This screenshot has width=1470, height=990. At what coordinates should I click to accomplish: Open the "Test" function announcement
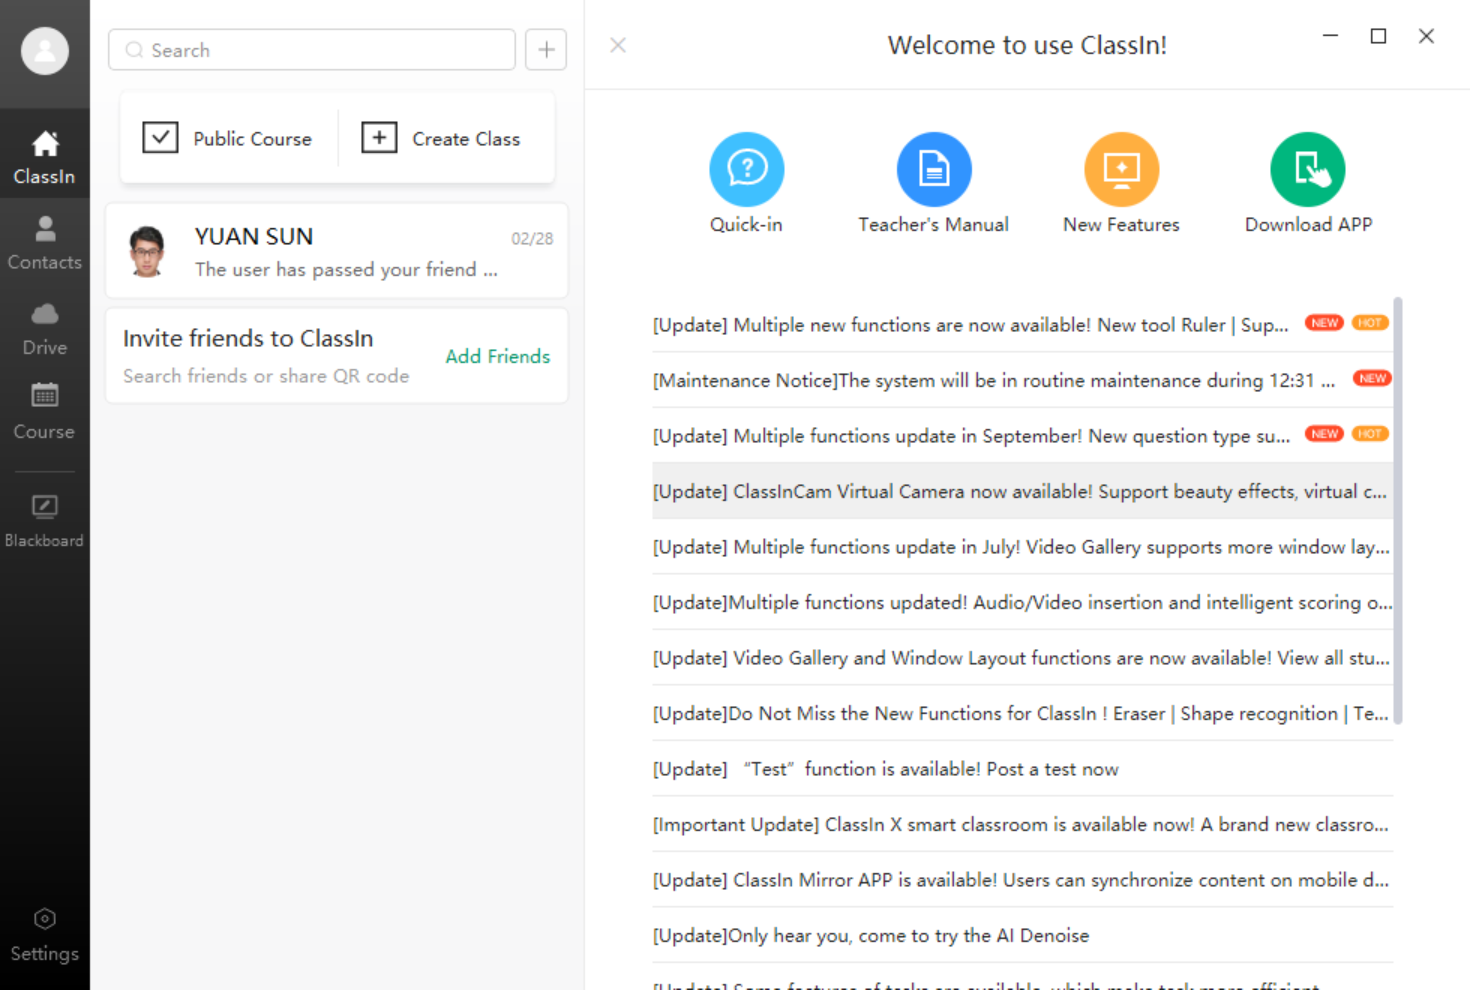[1022, 769]
